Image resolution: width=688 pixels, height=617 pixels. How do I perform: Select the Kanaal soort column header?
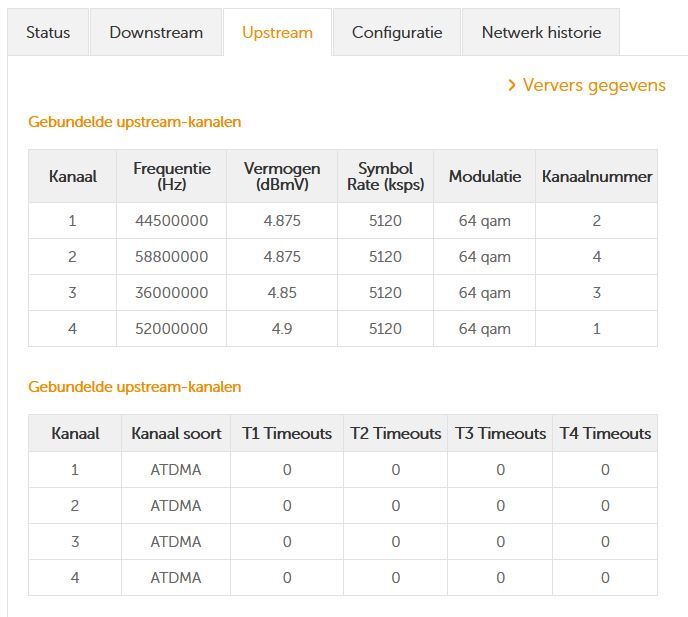coord(175,433)
